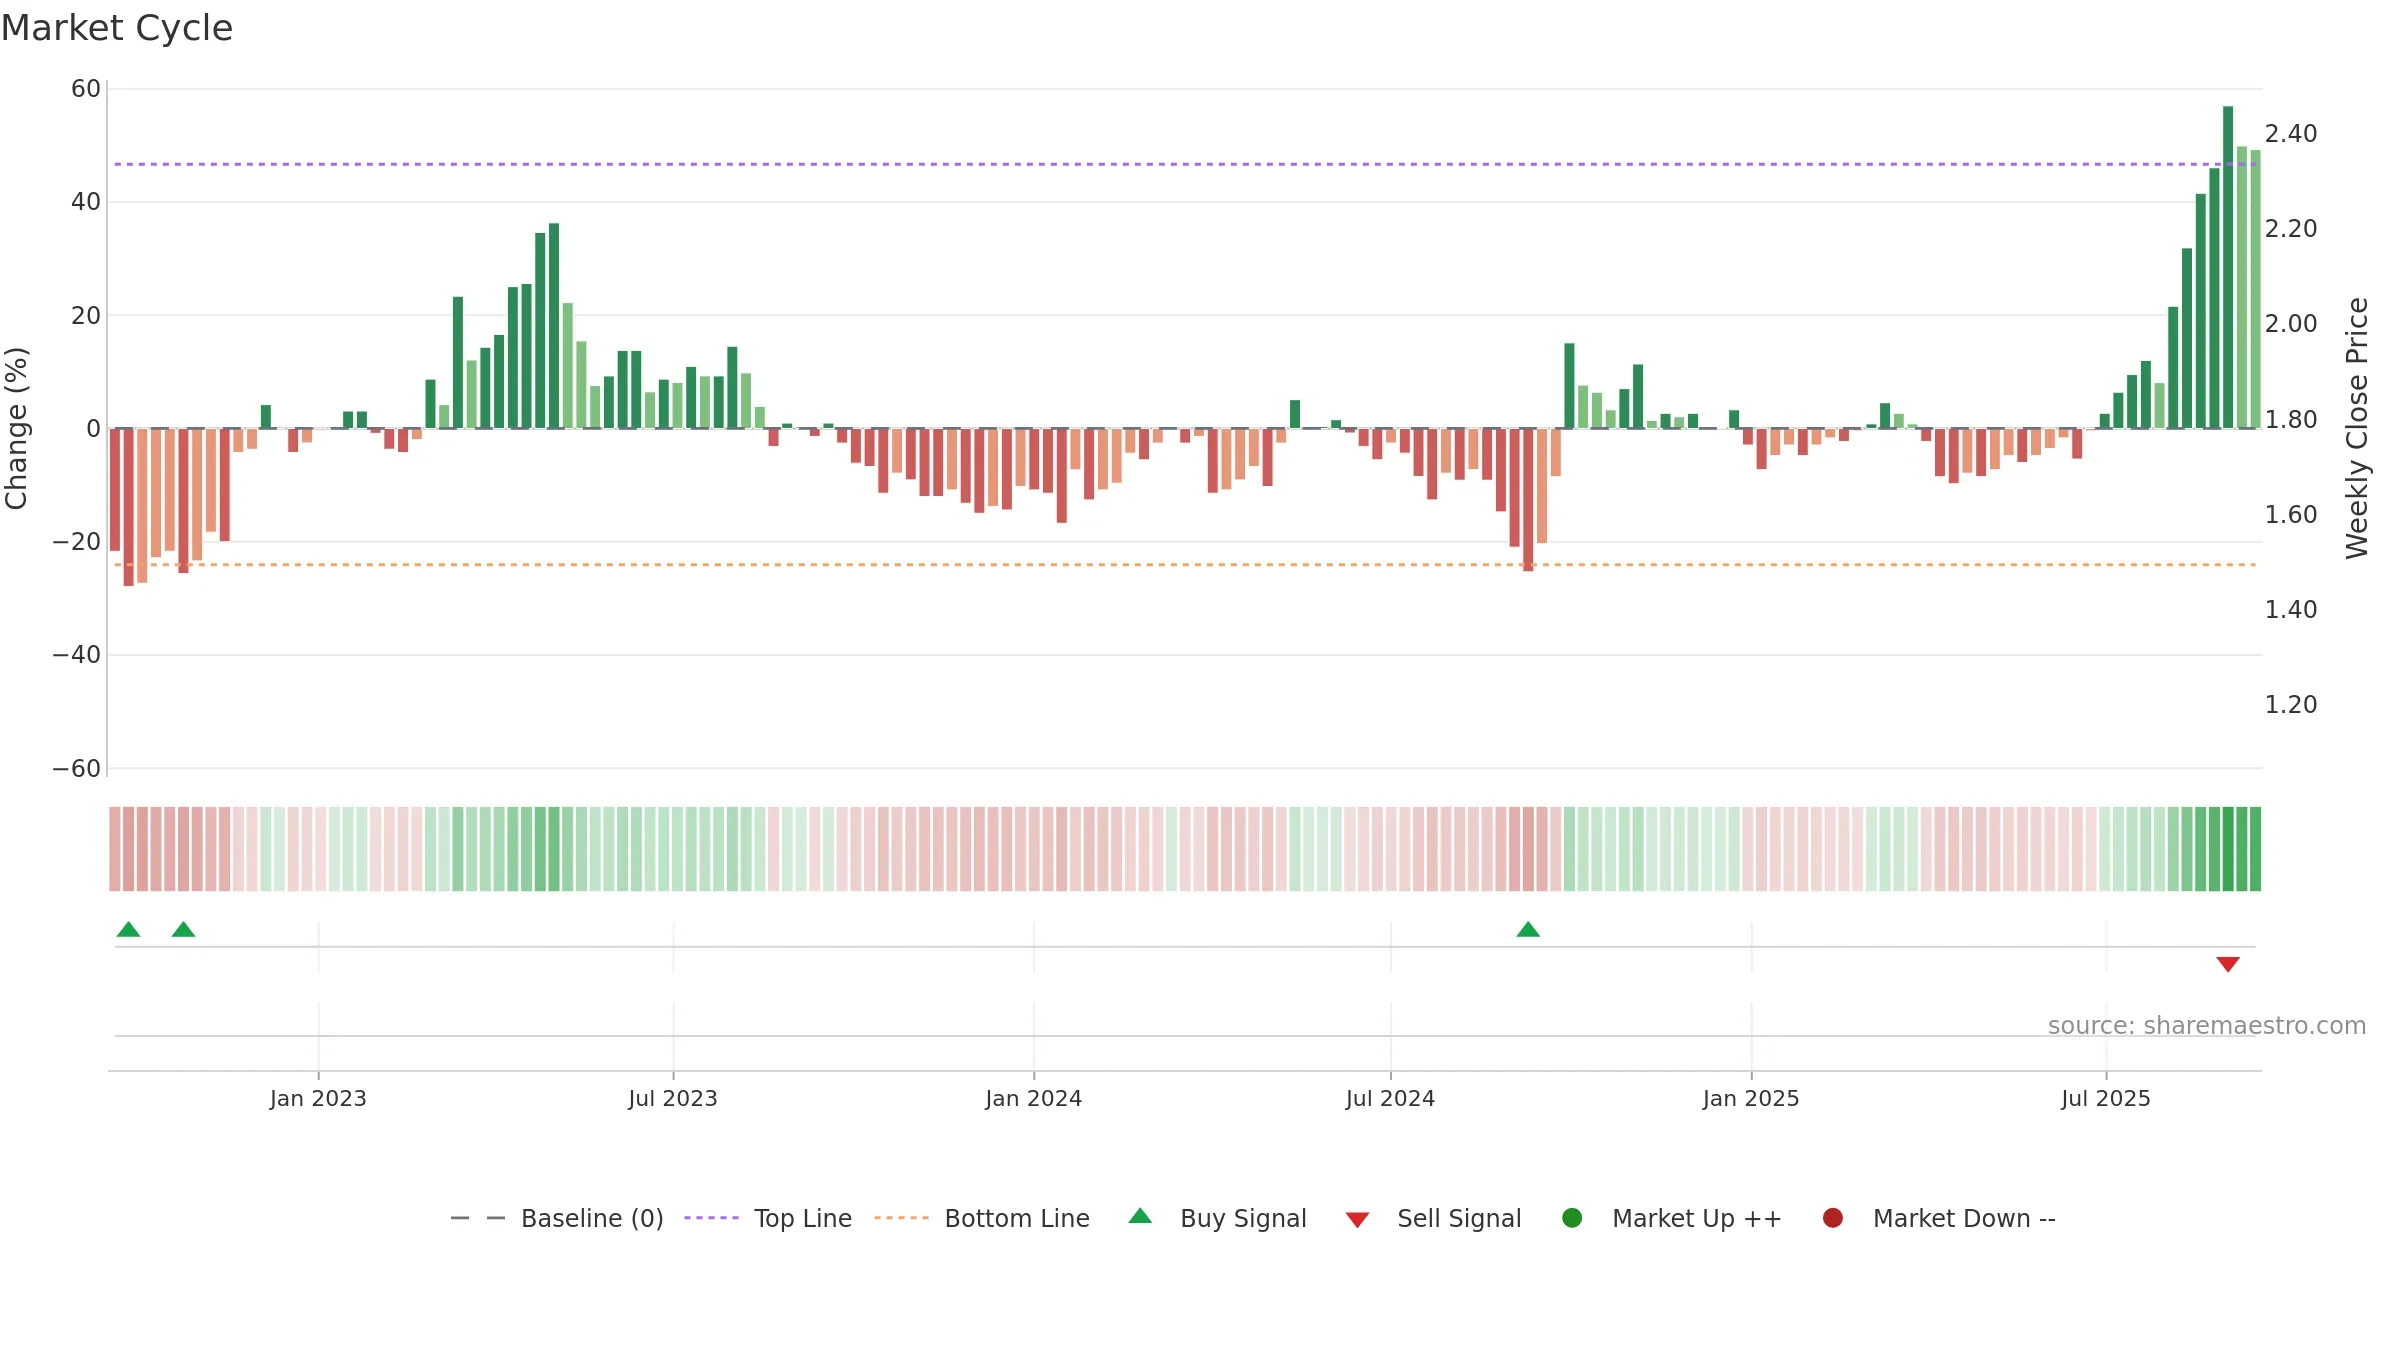Click the tallest 2023 green bar near 36%
This screenshot has height=1350, width=2400.
554,326
